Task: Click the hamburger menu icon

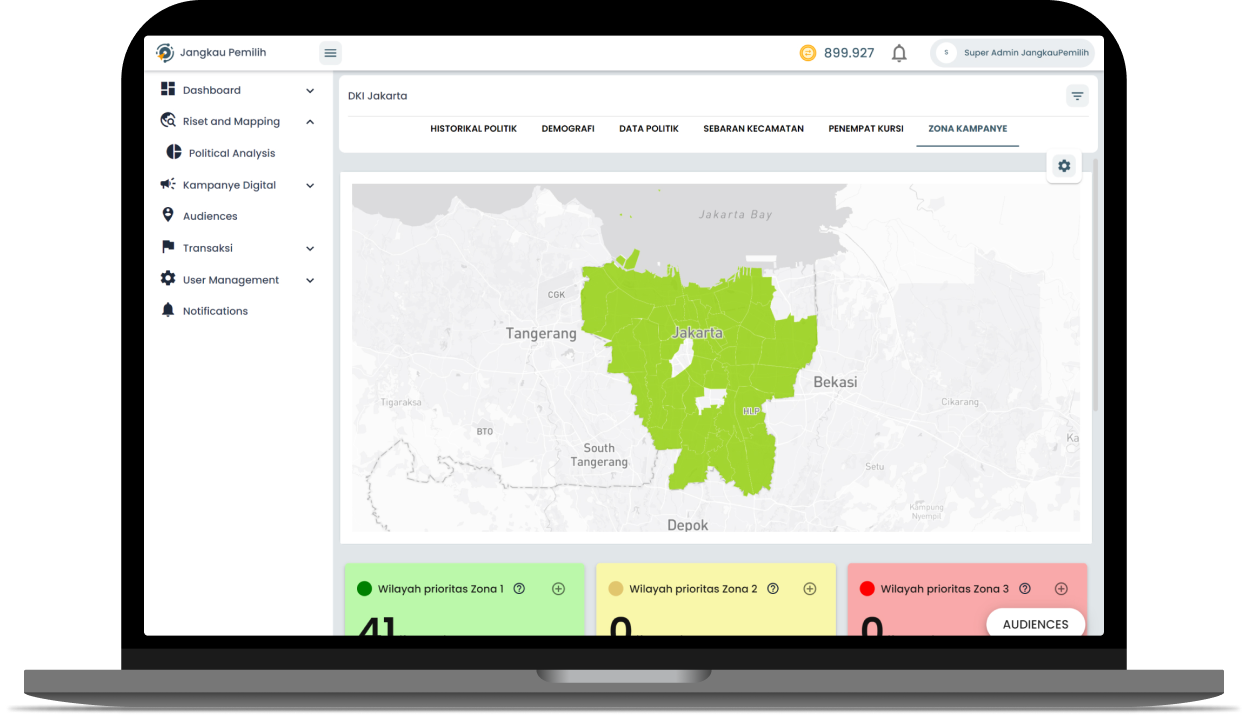Action: [330, 53]
